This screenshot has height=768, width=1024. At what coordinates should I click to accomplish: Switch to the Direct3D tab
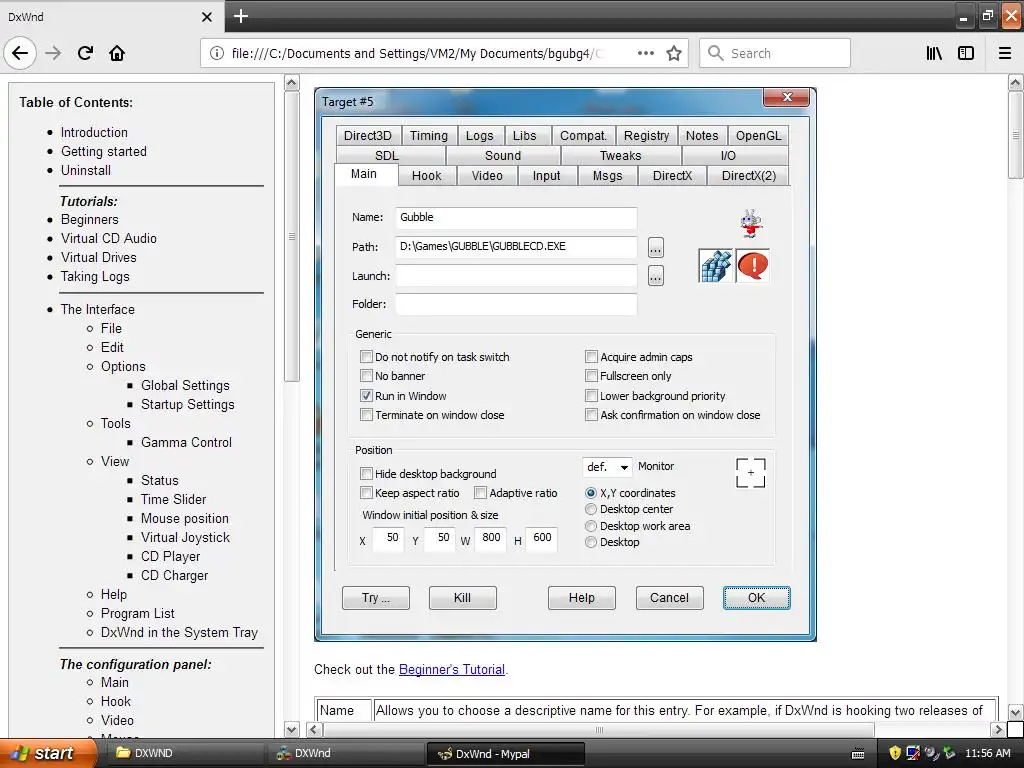[368, 136]
